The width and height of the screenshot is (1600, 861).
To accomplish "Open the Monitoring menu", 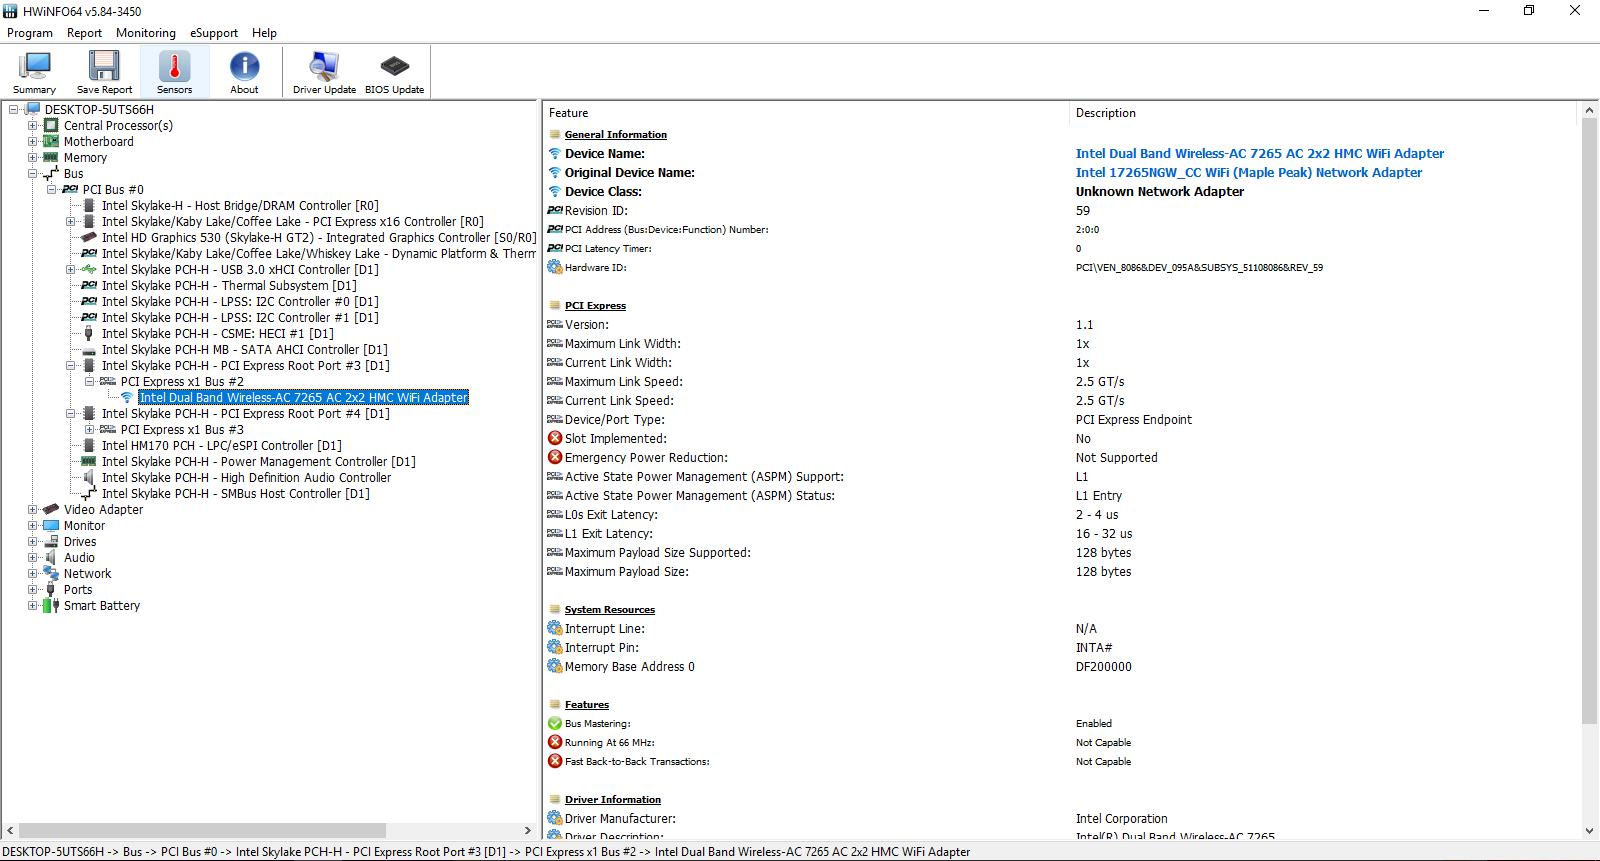I will (x=146, y=33).
